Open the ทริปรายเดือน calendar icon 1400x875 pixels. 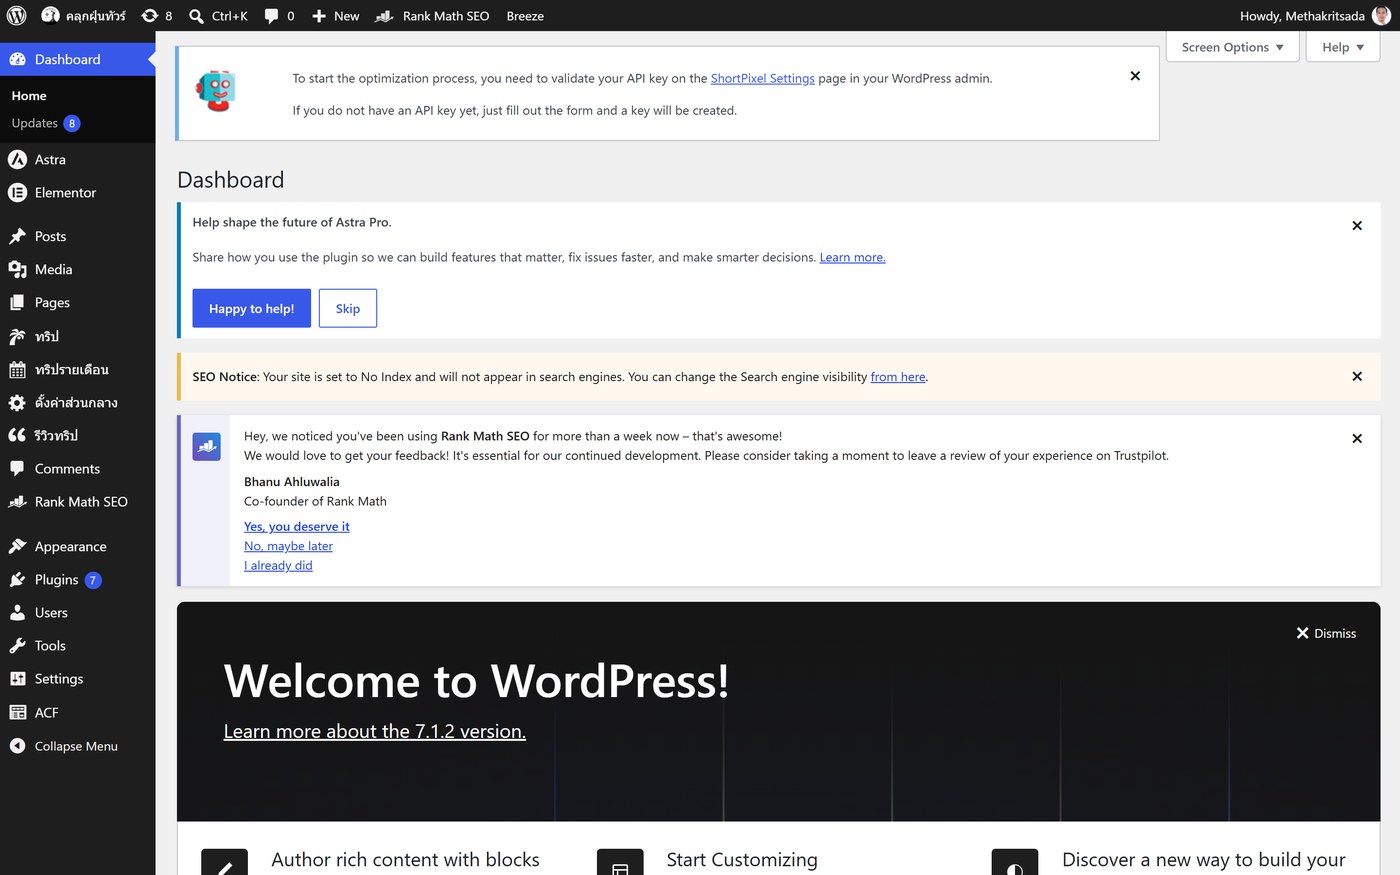click(17, 369)
